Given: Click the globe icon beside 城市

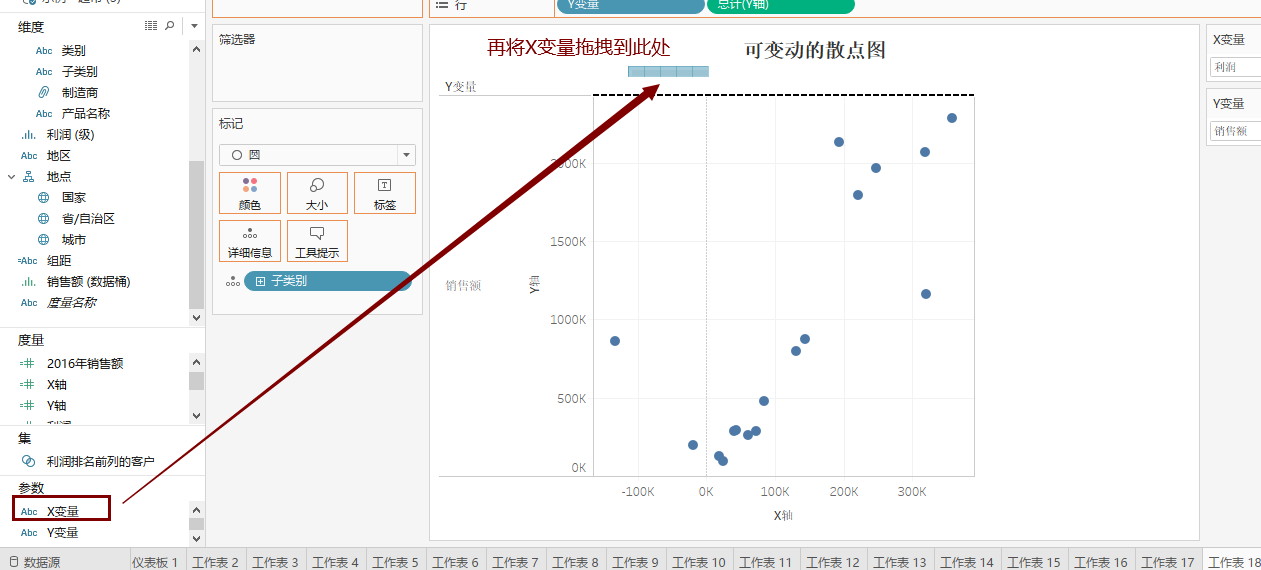Looking at the screenshot, I should click(43, 239).
